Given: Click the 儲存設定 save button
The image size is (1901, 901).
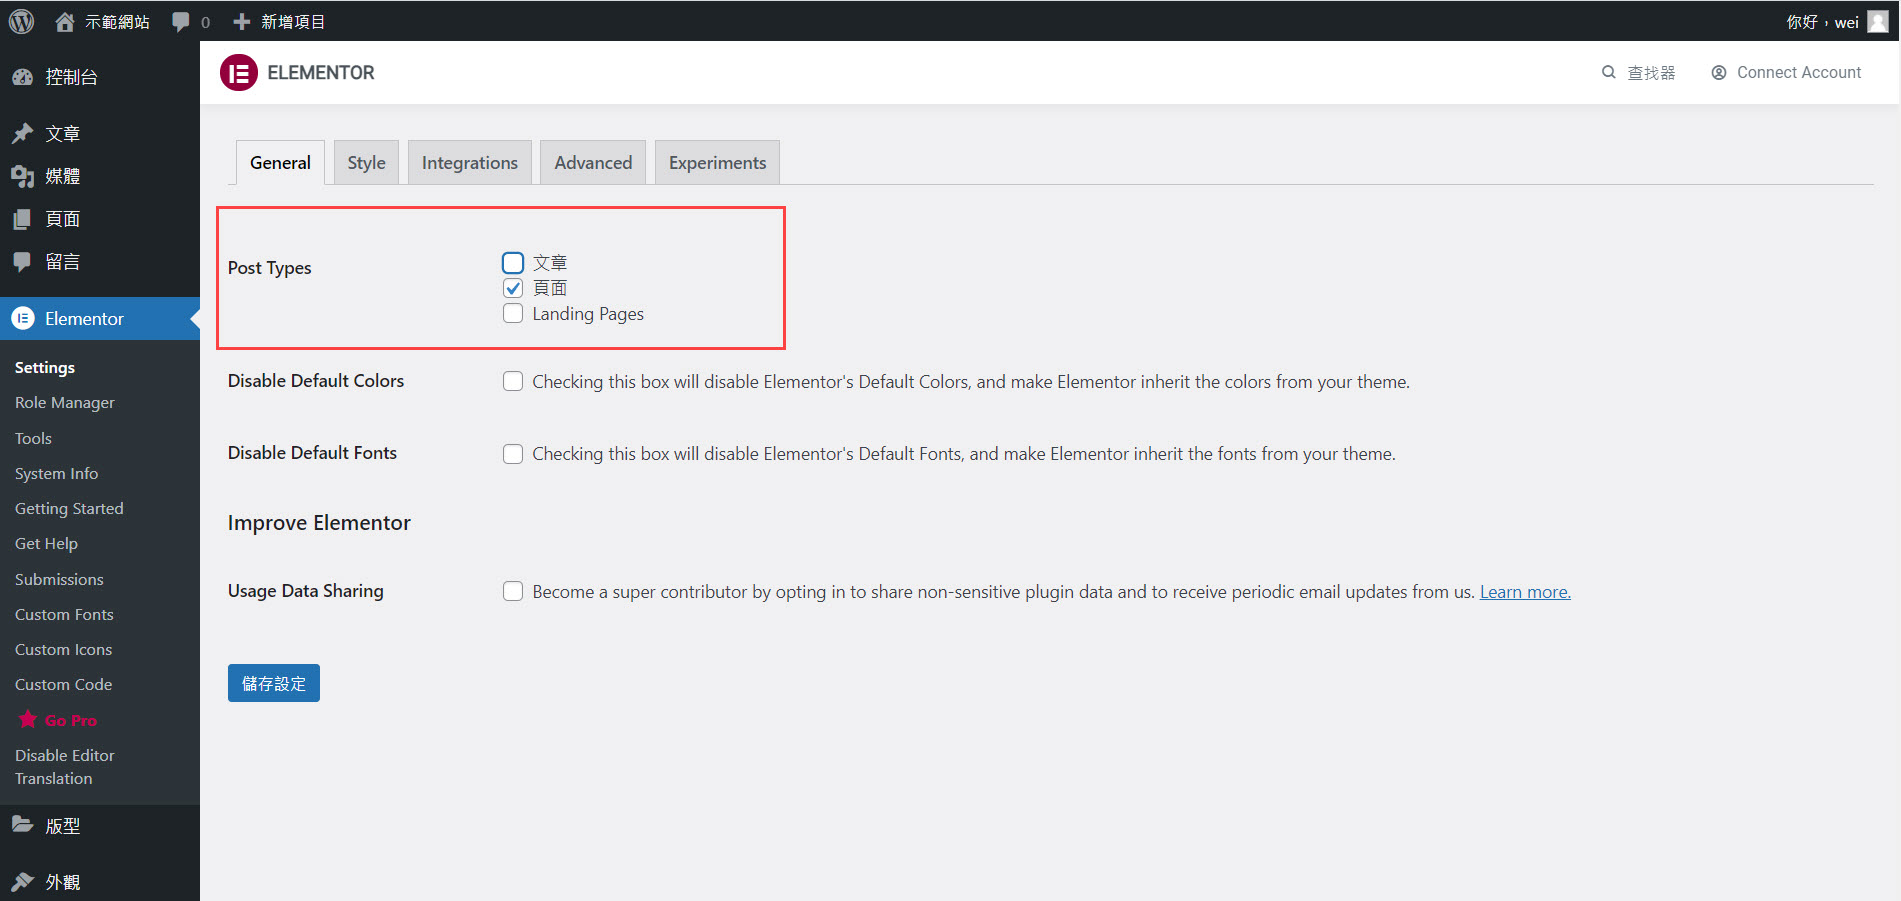Looking at the screenshot, I should pos(274,683).
